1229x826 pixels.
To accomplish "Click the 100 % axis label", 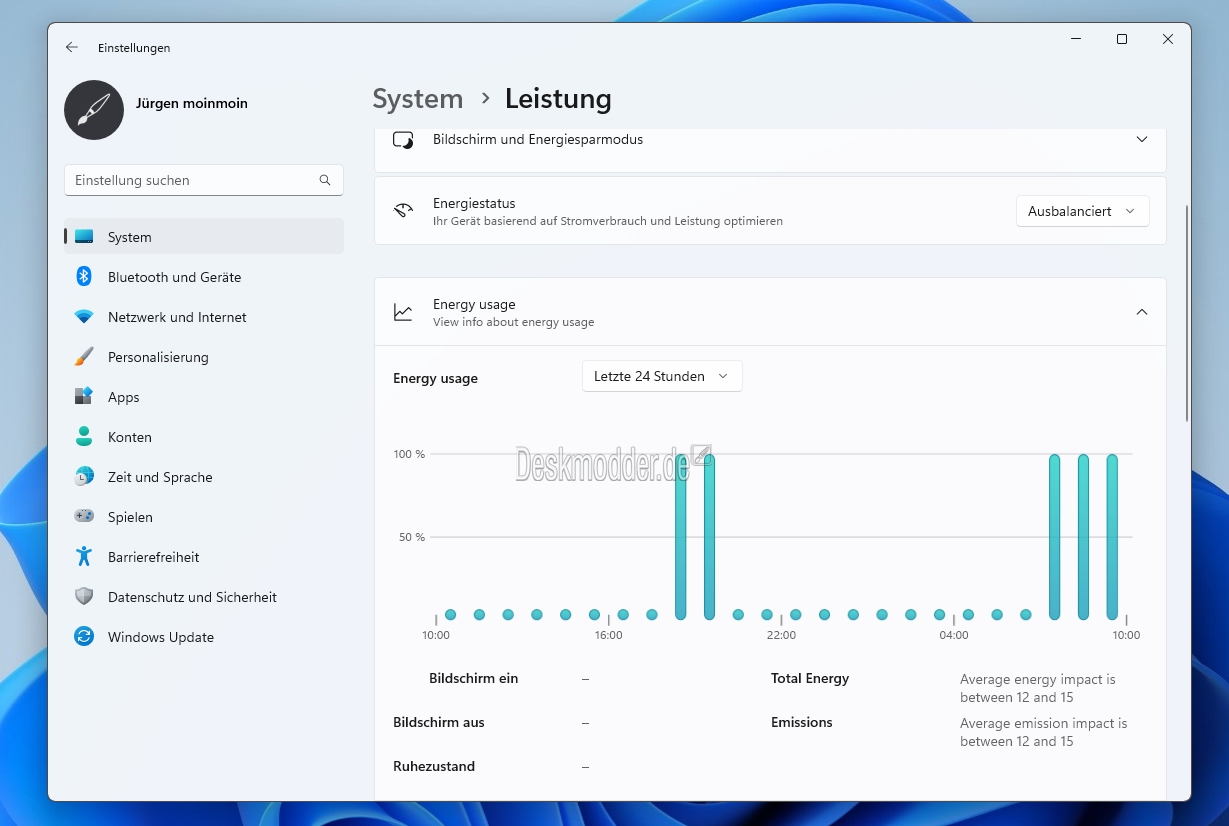I will click(409, 454).
